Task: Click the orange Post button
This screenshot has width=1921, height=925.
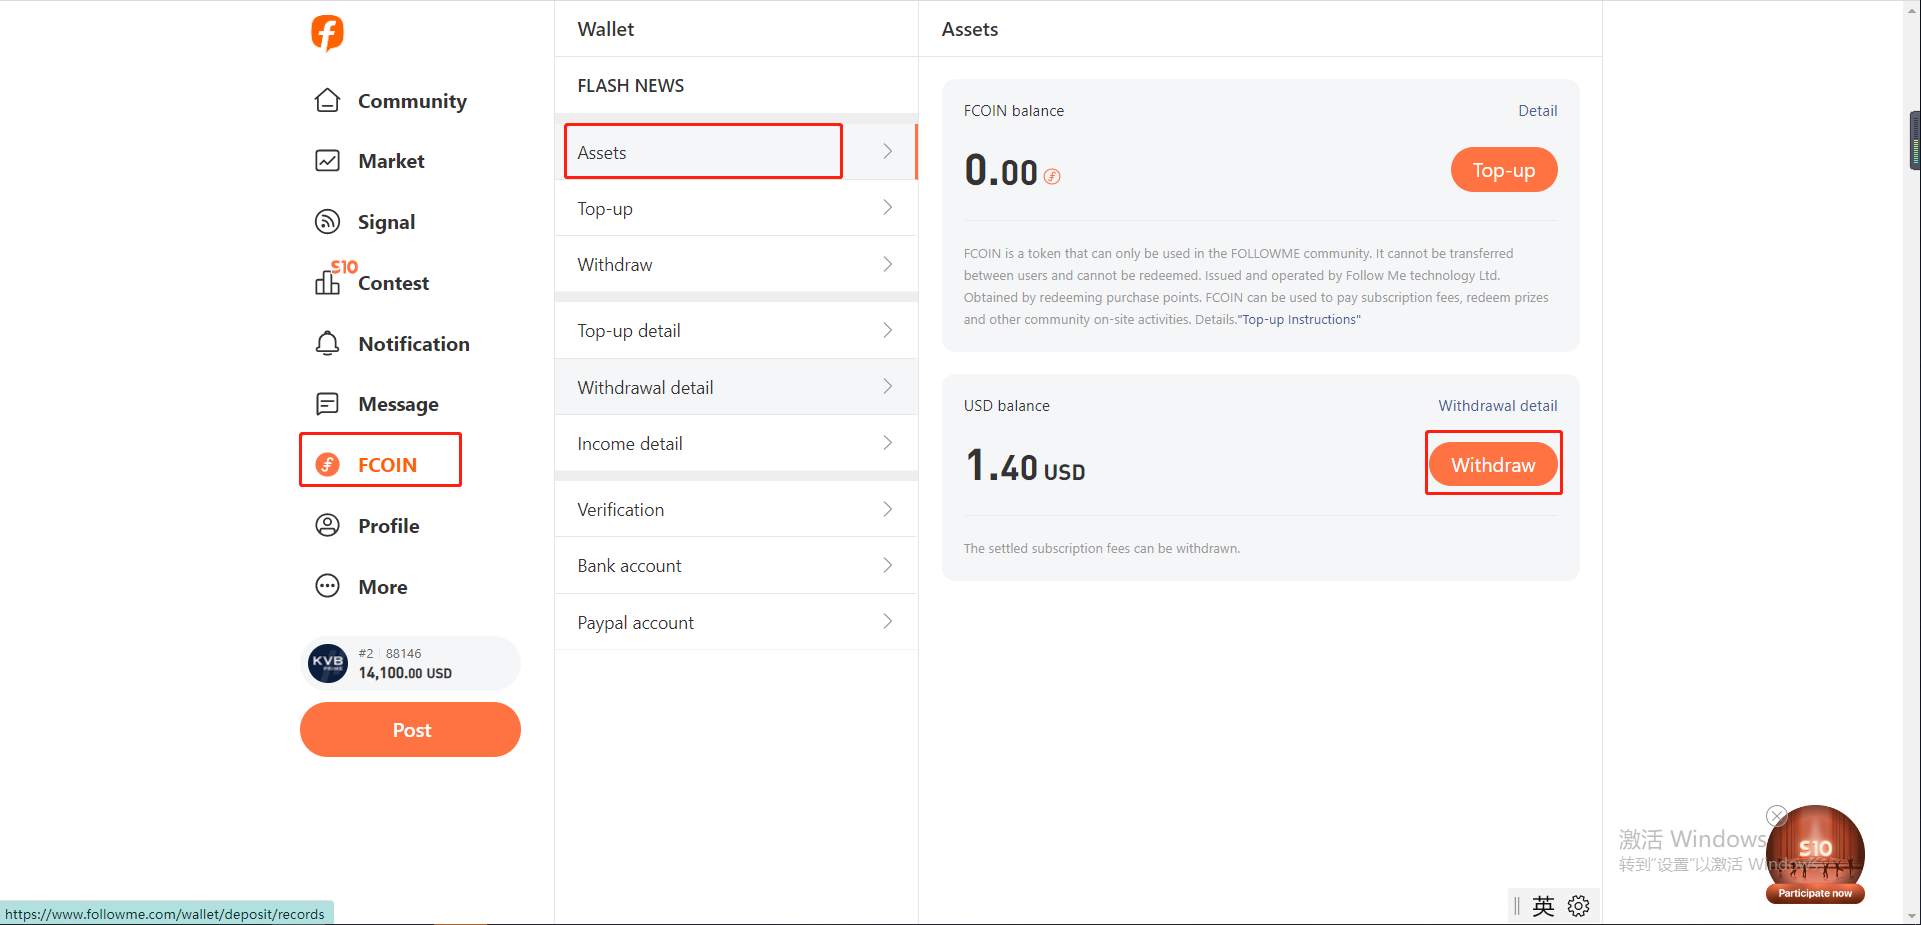Action: pyautogui.click(x=410, y=729)
